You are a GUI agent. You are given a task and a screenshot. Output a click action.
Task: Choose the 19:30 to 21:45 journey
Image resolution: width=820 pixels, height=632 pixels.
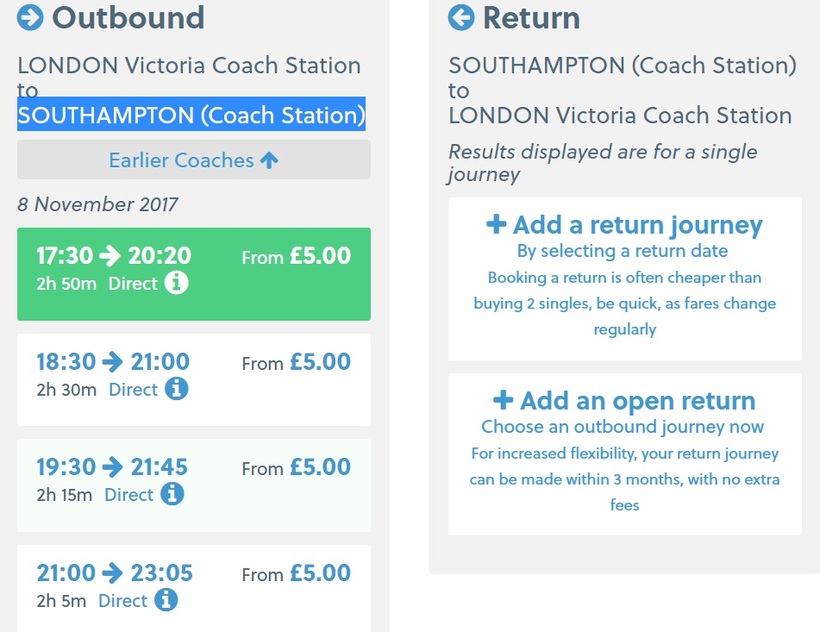[194, 486]
